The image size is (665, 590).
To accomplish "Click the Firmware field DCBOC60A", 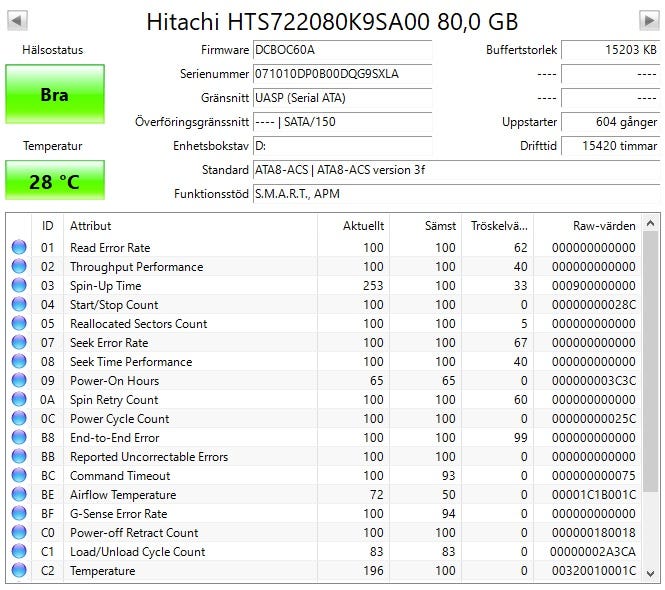I will click(x=341, y=50).
